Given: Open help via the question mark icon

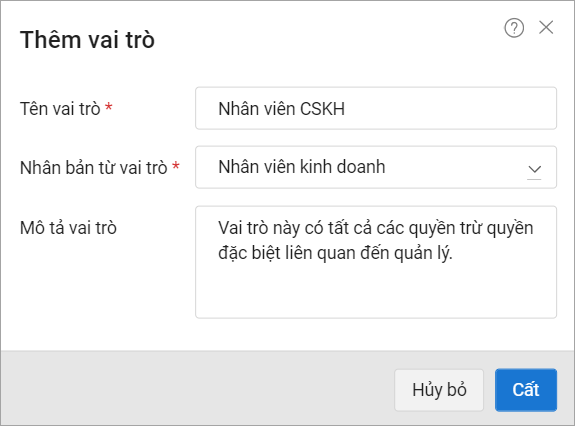Looking at the screenshot, I should pos(514,28).
